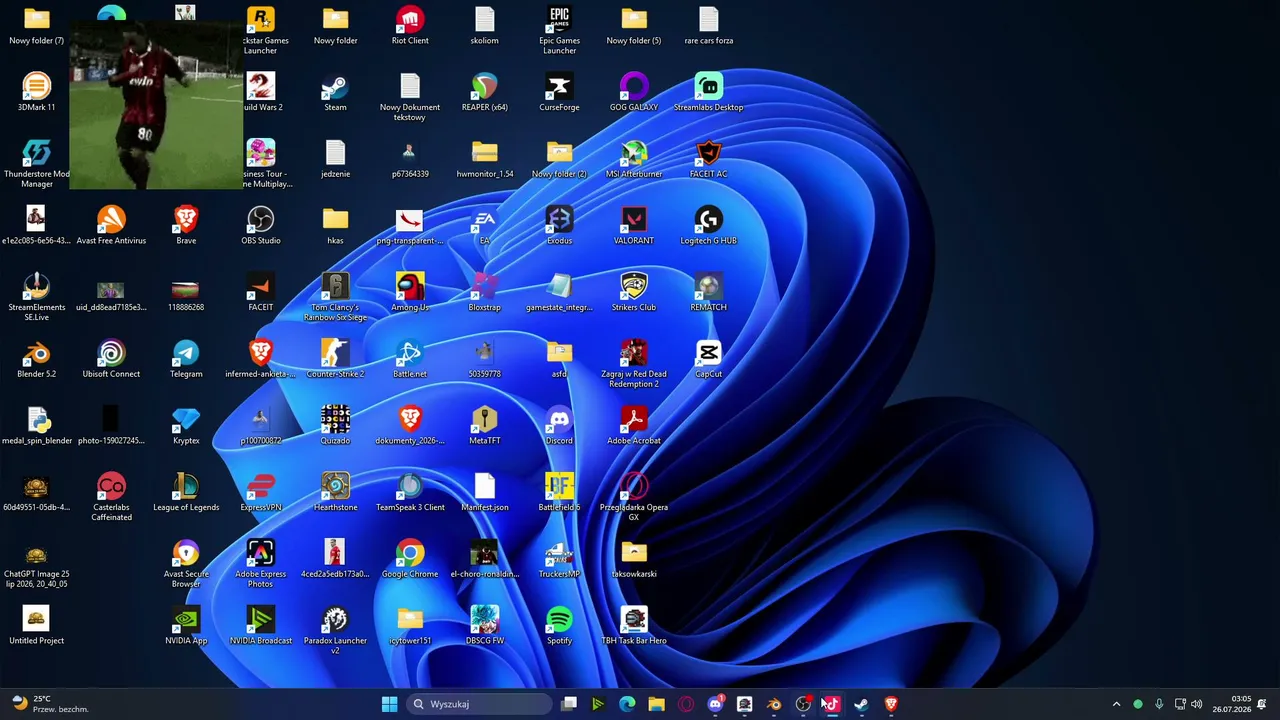The image size is (1280, 720).
Task: Click the GOG GALAXY desktop shortcut
Action: (634, 92)
